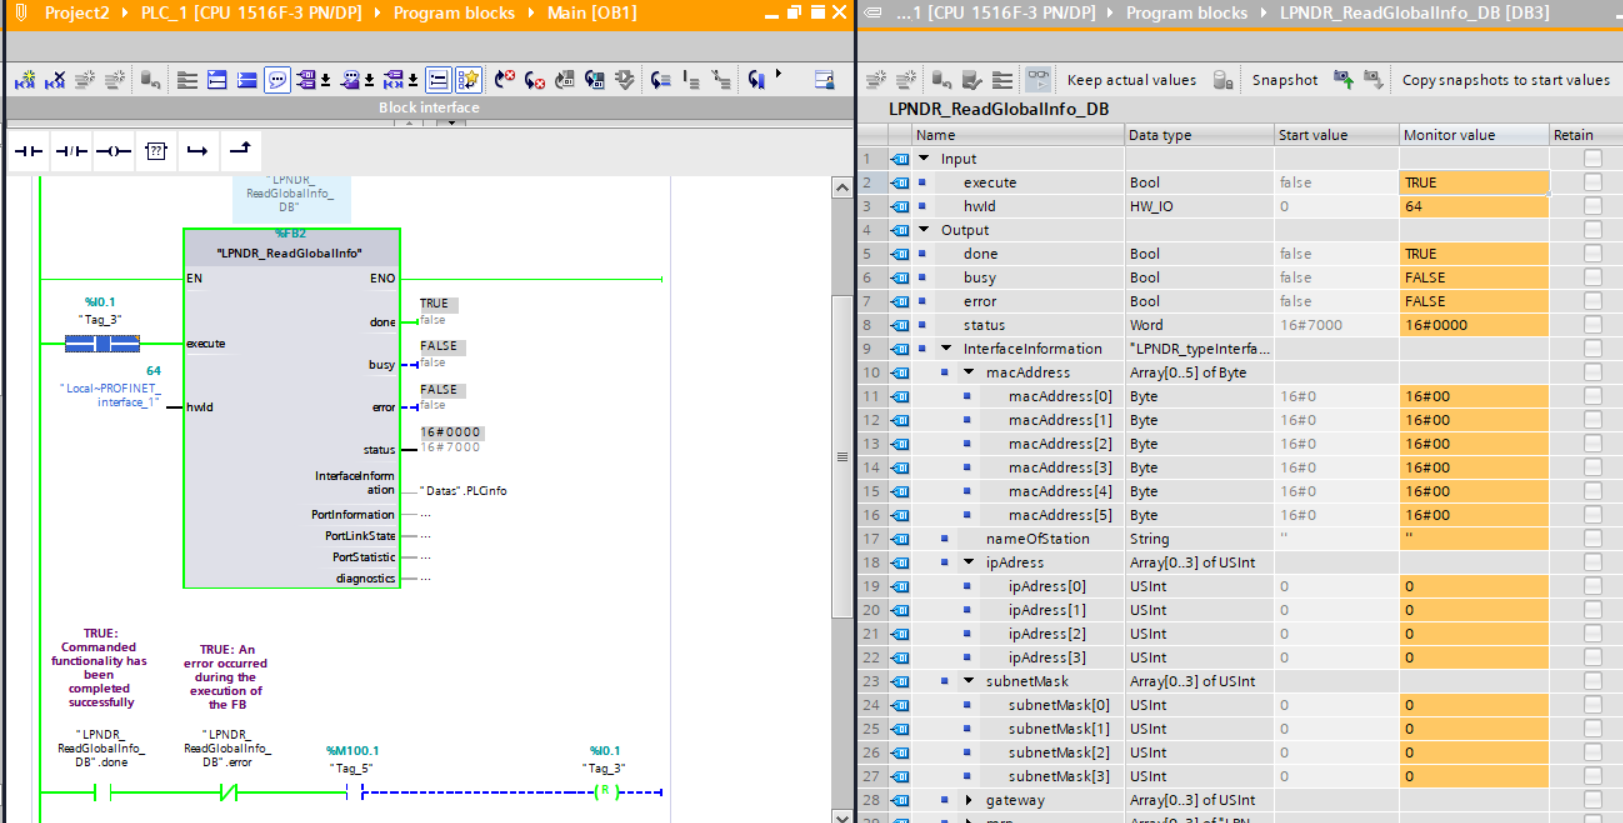
Task: Select Project2 in the breadcrumb path
Action: click(x=76, y=13)
